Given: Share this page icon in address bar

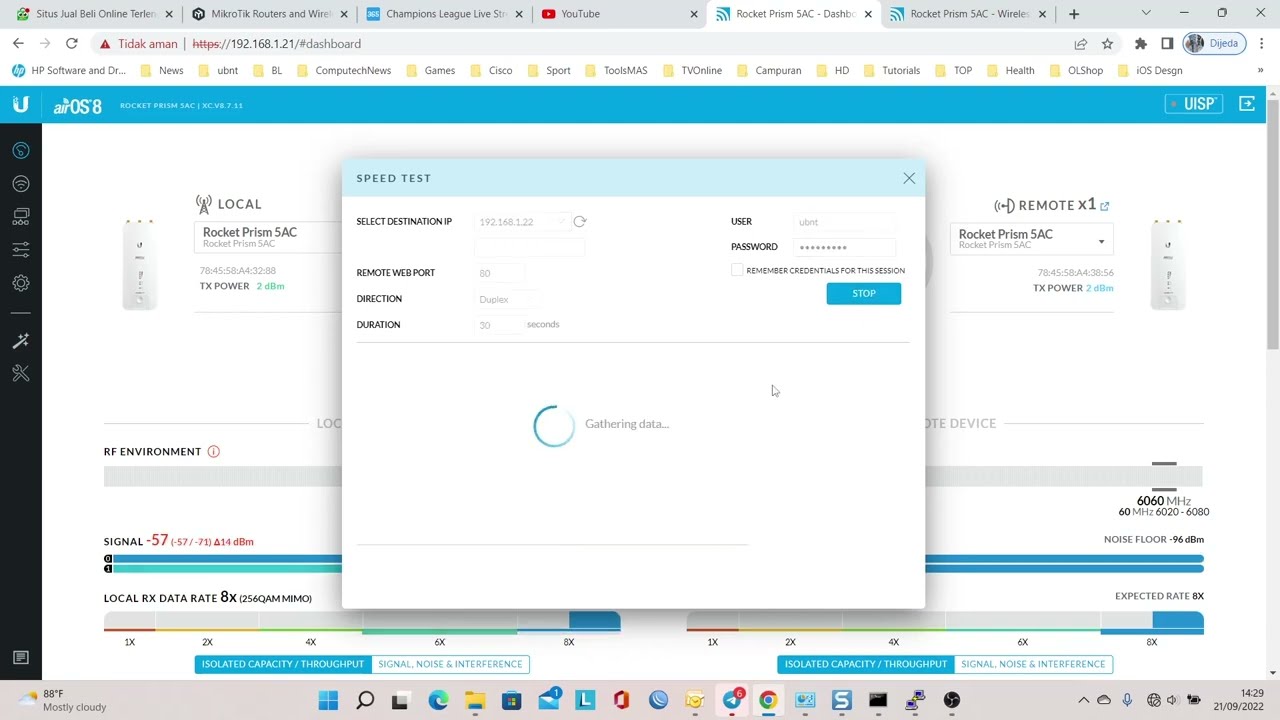Looking at the screenshot, I should (x=1081, y=44).
